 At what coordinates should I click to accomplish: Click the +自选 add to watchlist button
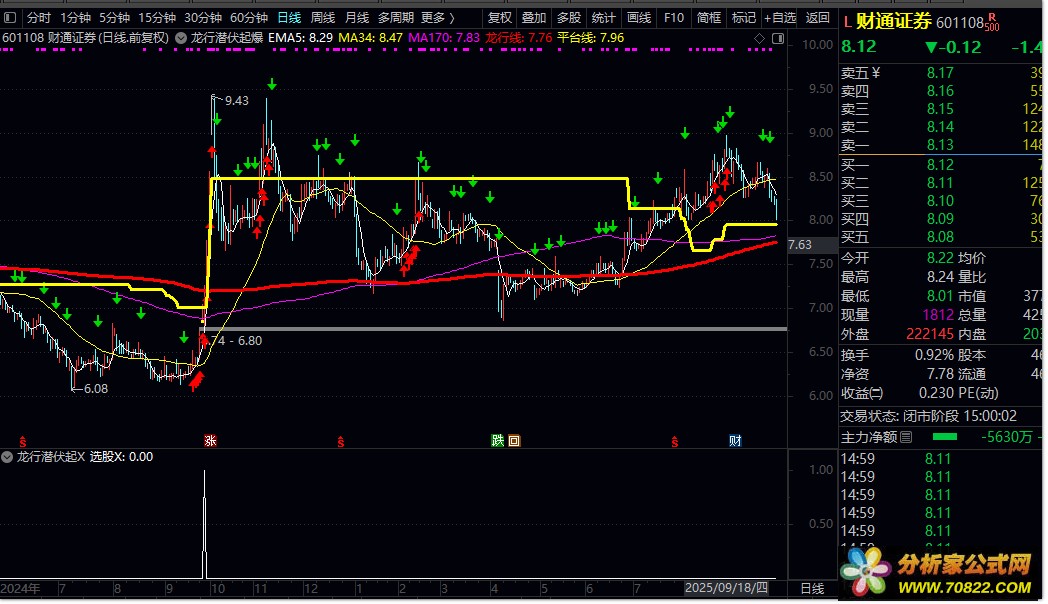point(779,17)
